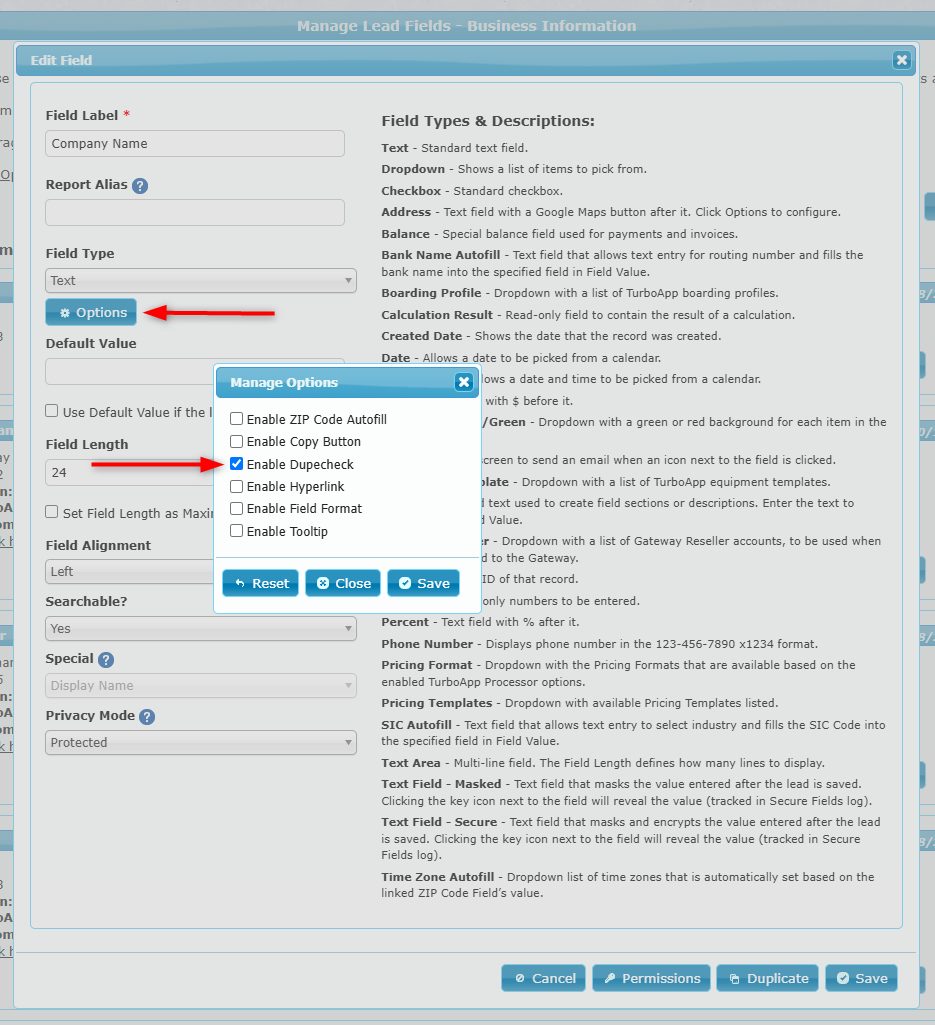Image resolution: width=935 pixels, height=1025 pixels.
Task: Cancel the Edit Field dialog
Action: click(x=543, y=978)
